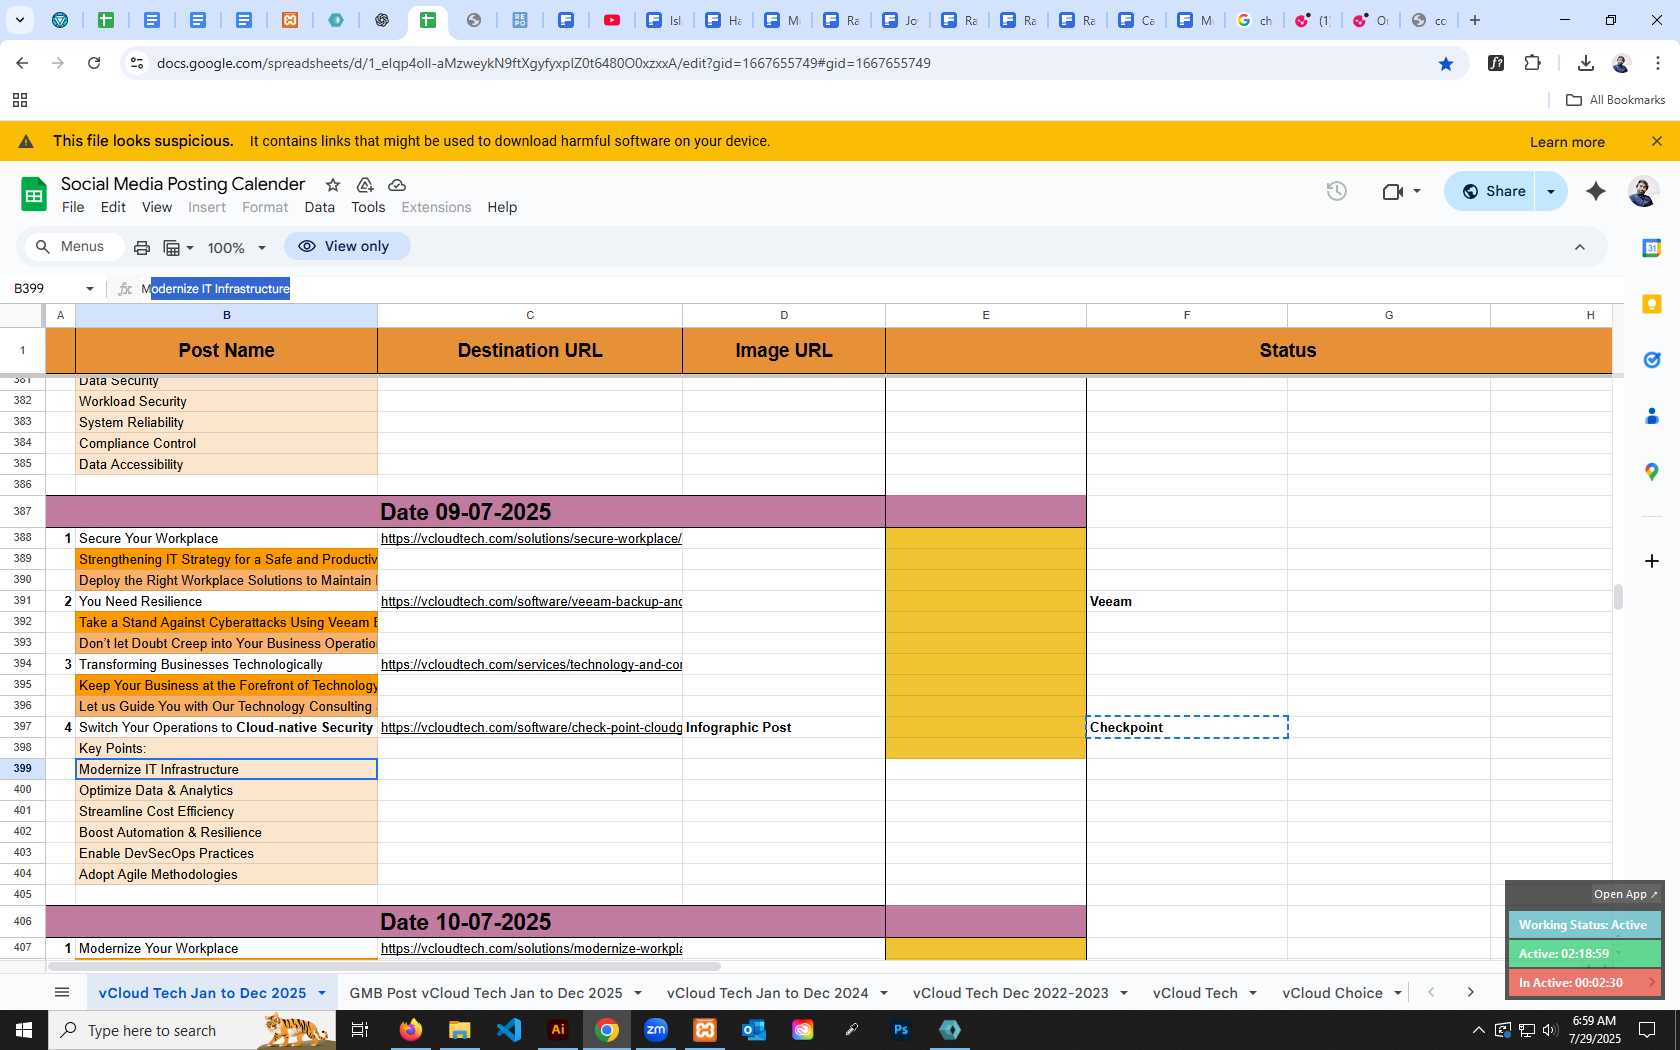Go back to previous page
The height and width of the screenshot is (1050, 1680).
[x=22, y=63]
